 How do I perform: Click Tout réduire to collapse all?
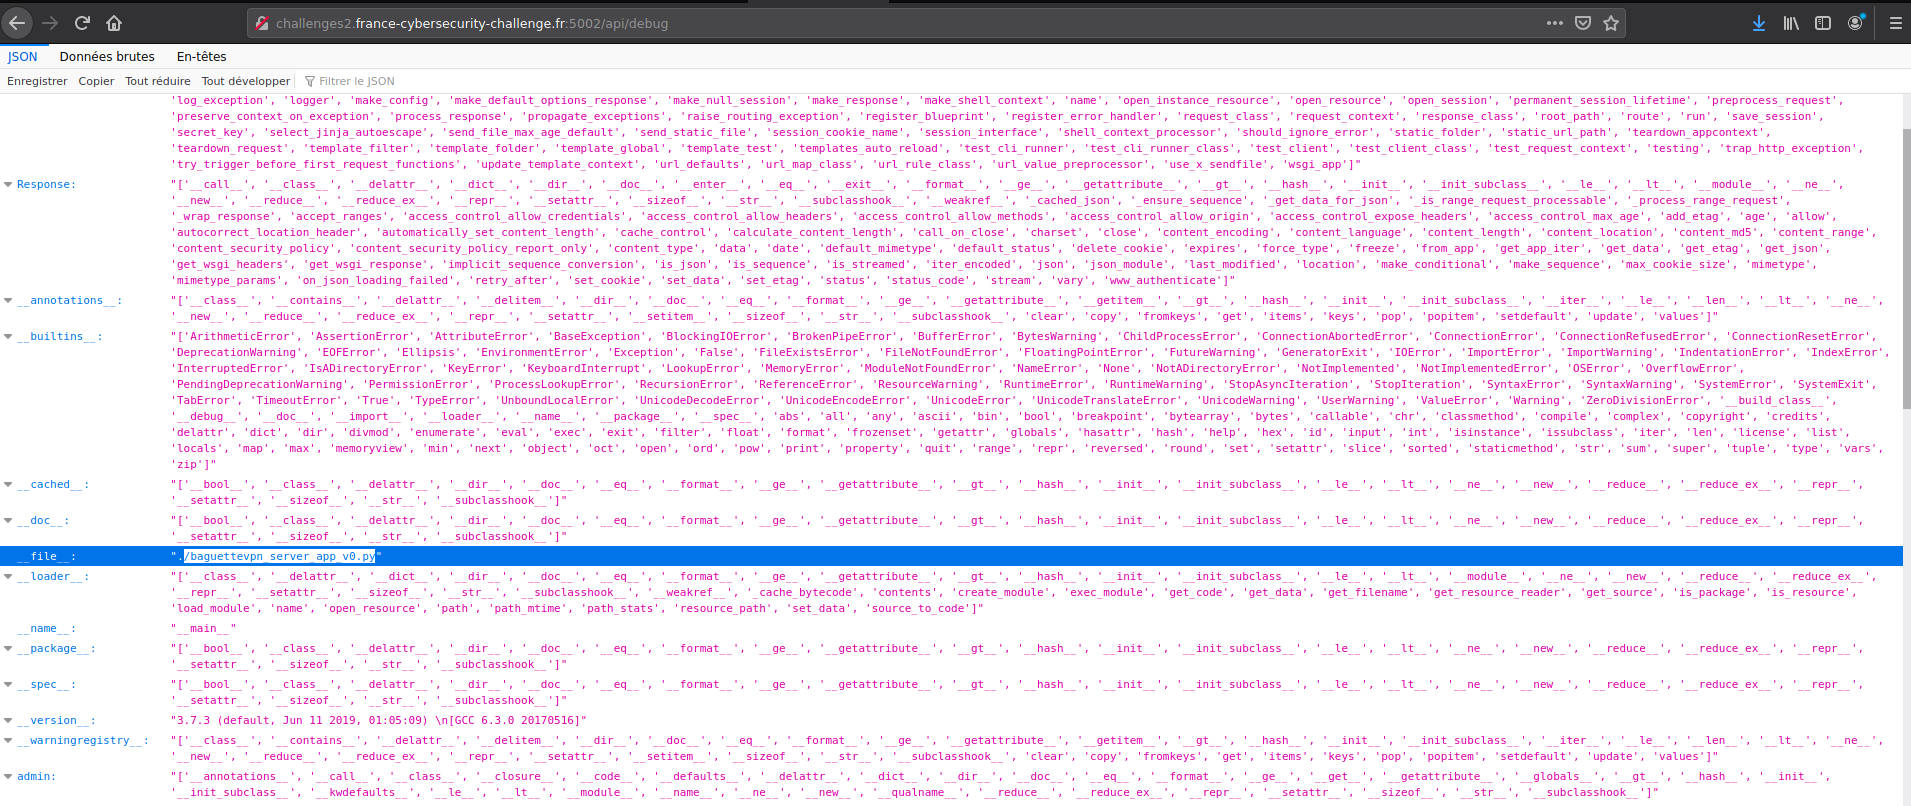click(x=158, y=81)
